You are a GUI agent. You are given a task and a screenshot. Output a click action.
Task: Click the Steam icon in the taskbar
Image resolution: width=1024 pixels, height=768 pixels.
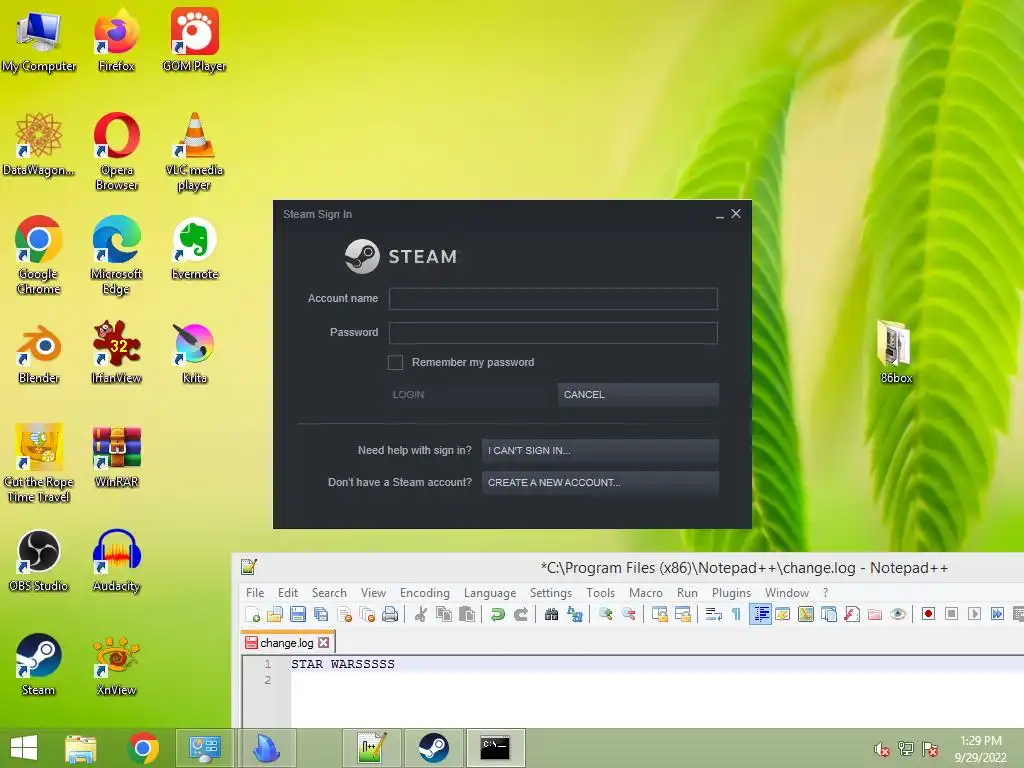point(434,748)
